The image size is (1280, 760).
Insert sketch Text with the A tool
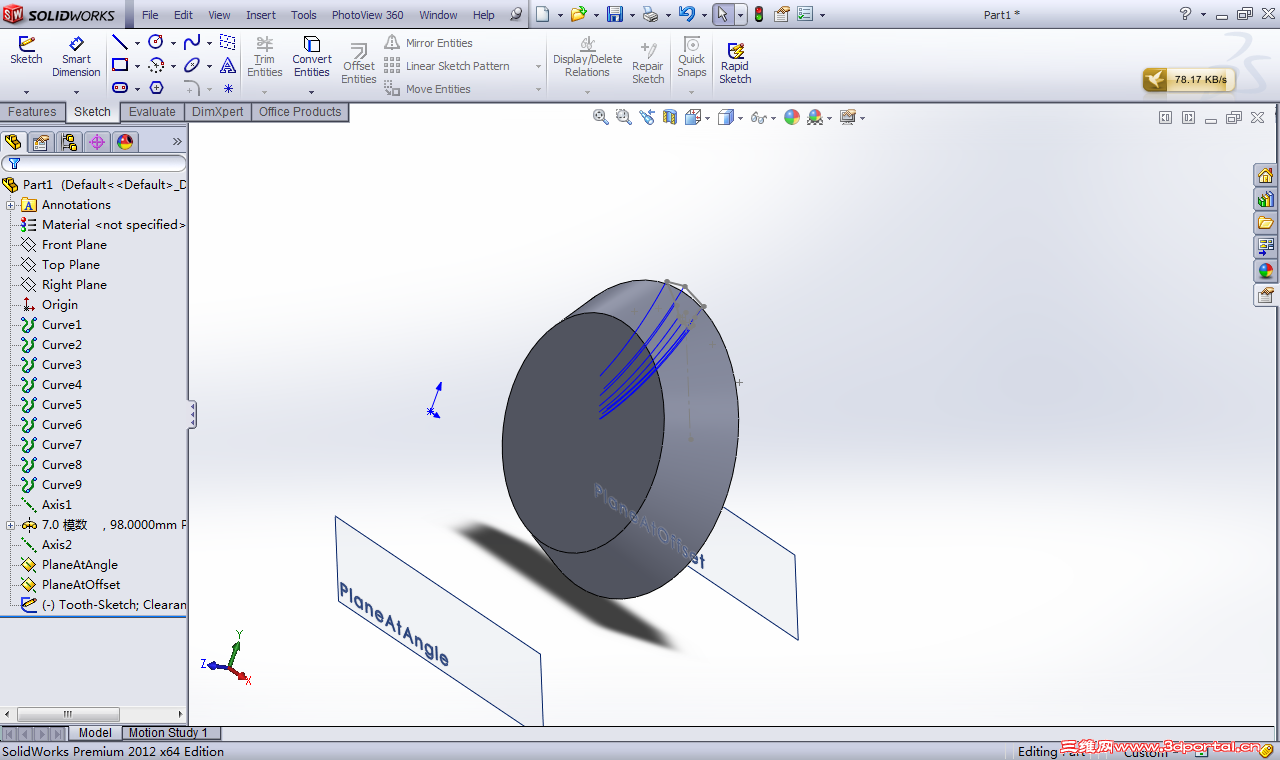pos(228,65)
